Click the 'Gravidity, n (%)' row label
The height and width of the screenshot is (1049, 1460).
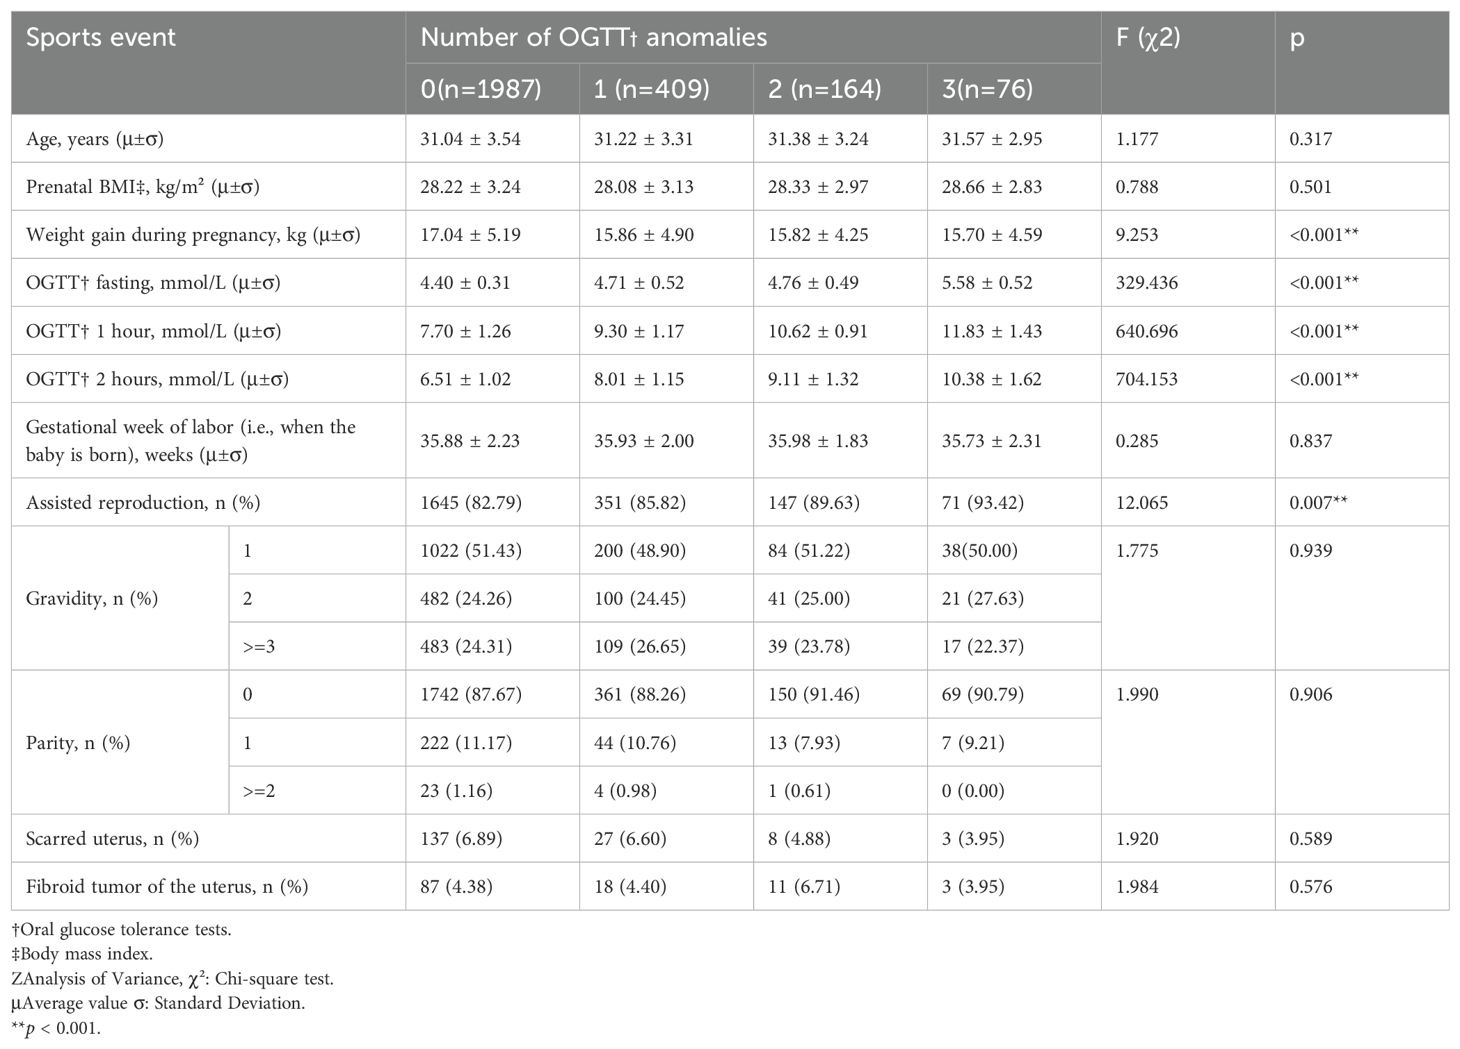[x=92, y=598]
